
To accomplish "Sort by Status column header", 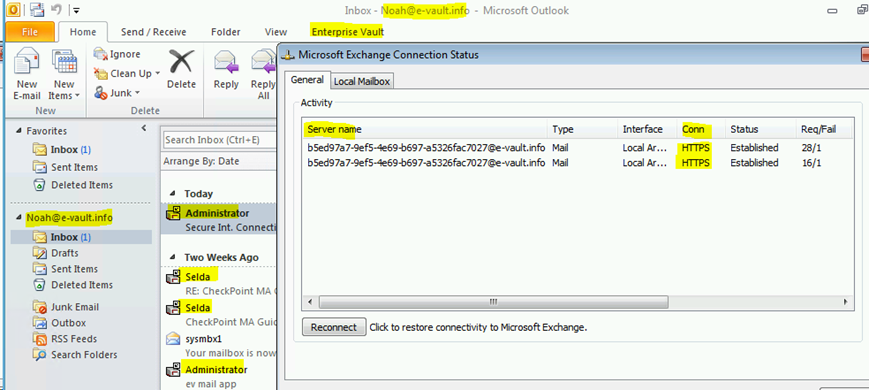I will pos(760,129).
